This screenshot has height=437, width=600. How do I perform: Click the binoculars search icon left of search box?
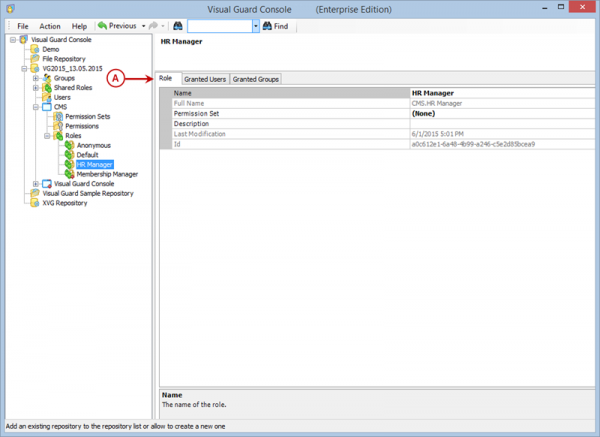[178, 26]
